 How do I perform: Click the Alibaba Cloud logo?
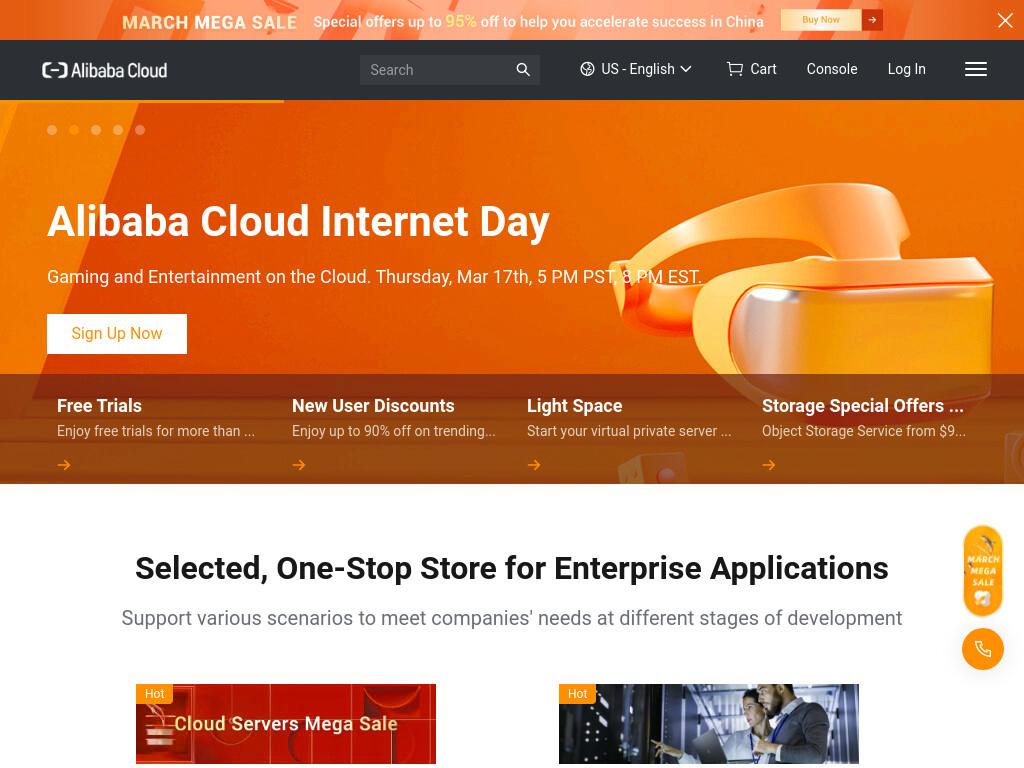tap(104, 70)
